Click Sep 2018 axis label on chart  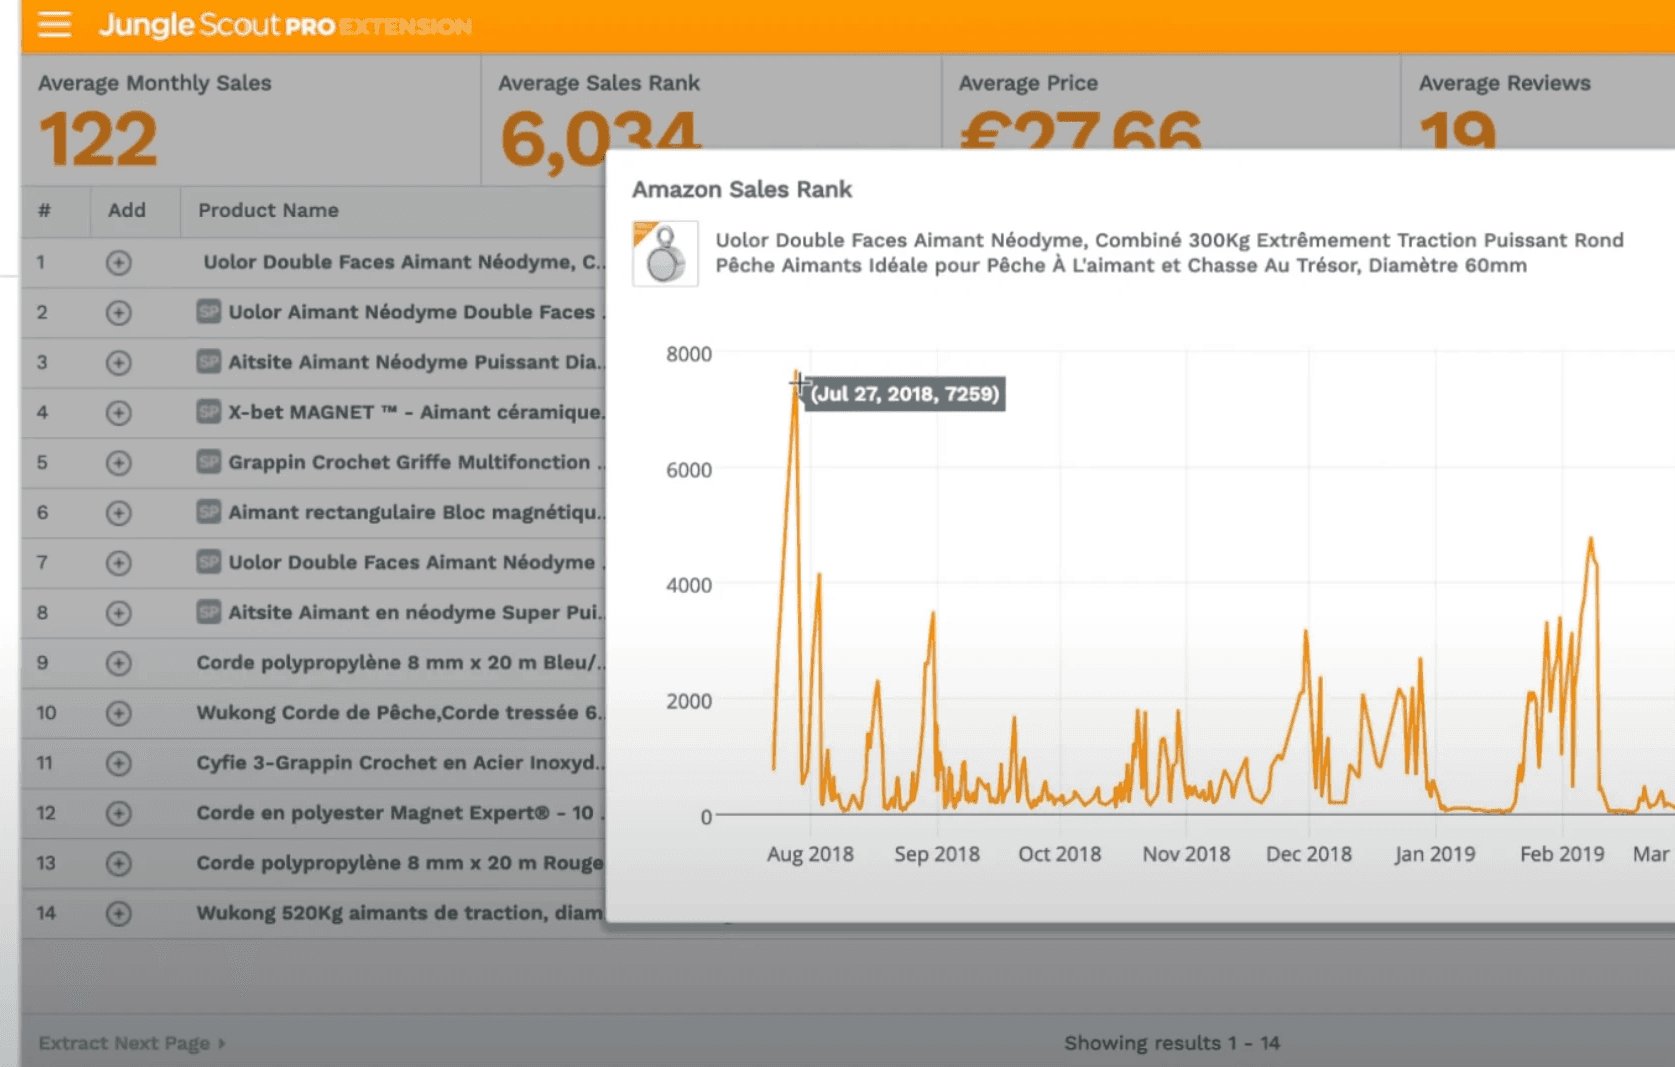click(x=937, y=854)
